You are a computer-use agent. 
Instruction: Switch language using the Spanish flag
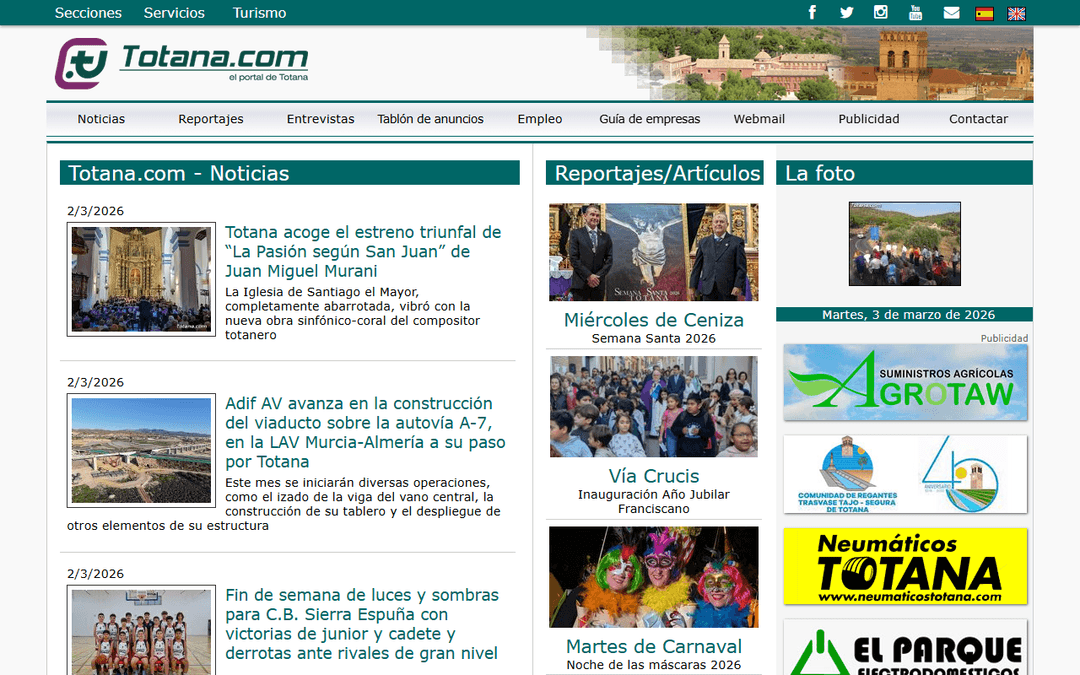pos(984,13)
